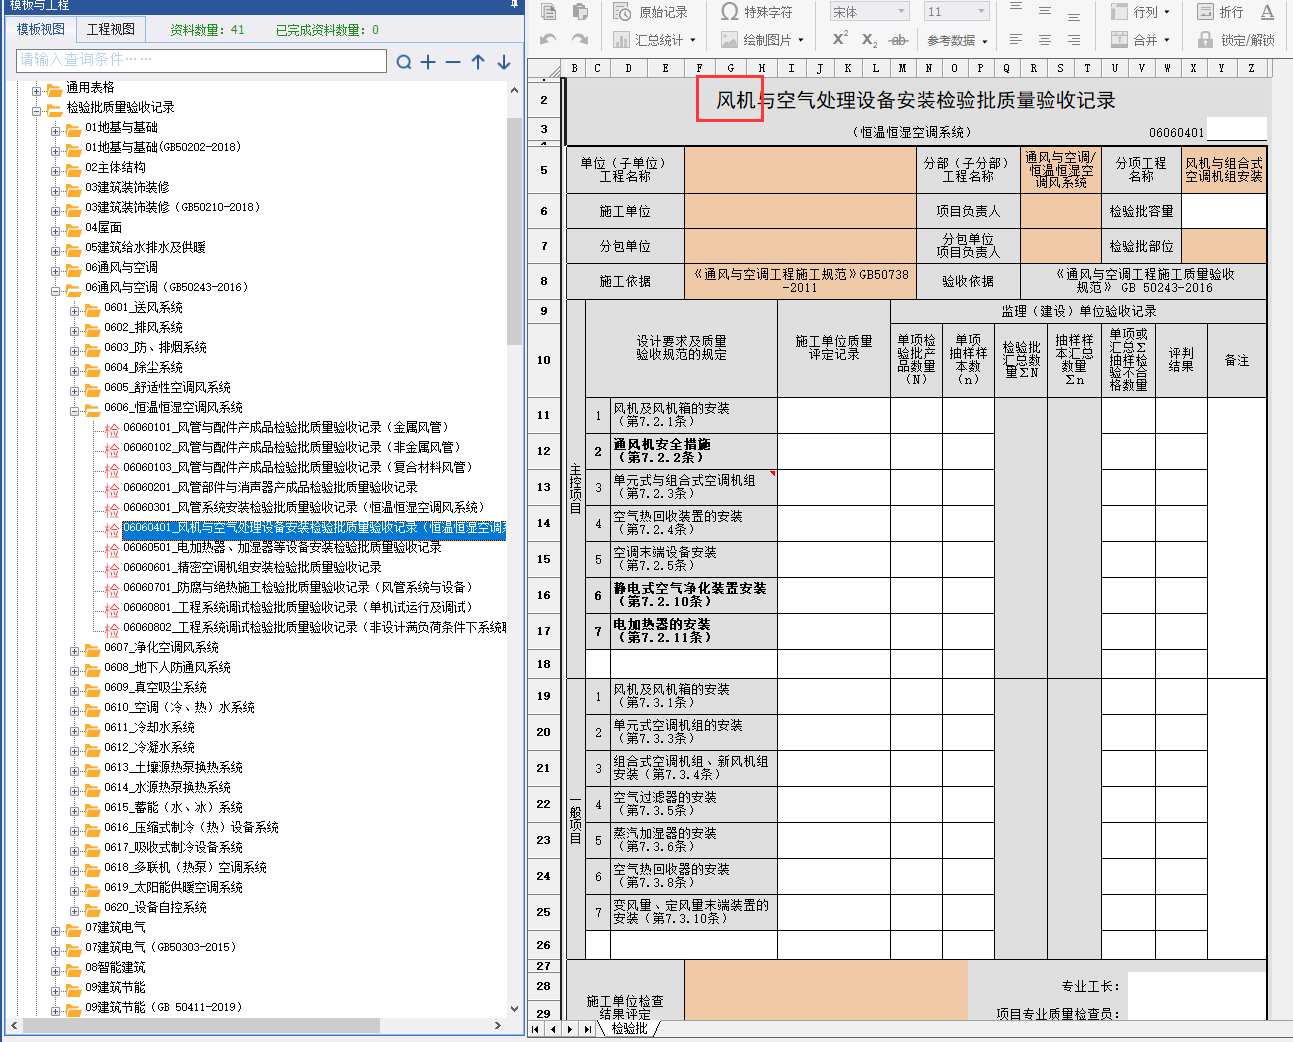Viewport: 1293px width, 1042px height.
Task: Click cell 通风机安全措施 (第7.2.2条)
Action: (694, 451)
